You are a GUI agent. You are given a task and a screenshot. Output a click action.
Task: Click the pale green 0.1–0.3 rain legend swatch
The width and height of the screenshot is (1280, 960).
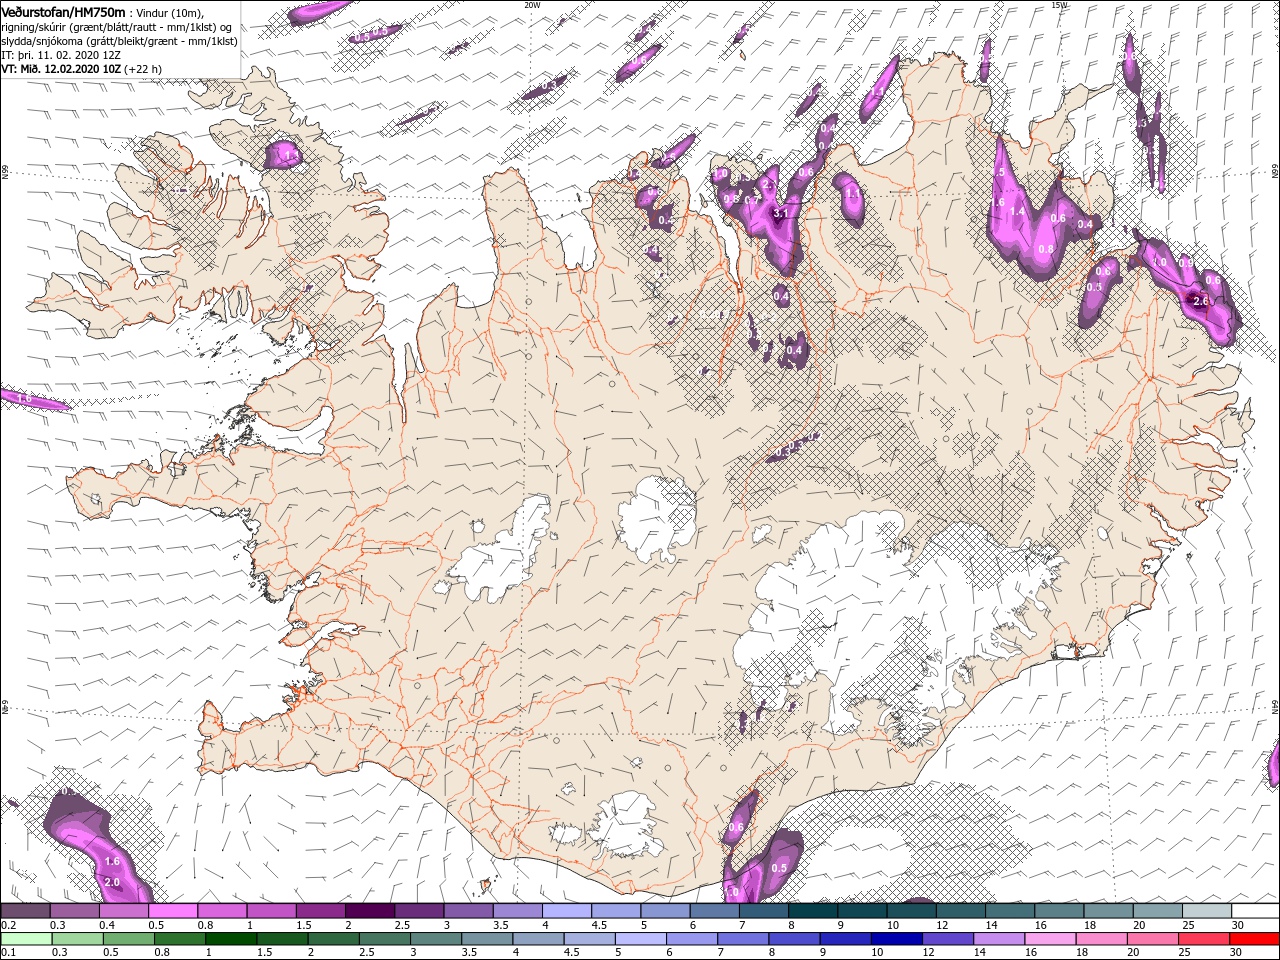25,939
